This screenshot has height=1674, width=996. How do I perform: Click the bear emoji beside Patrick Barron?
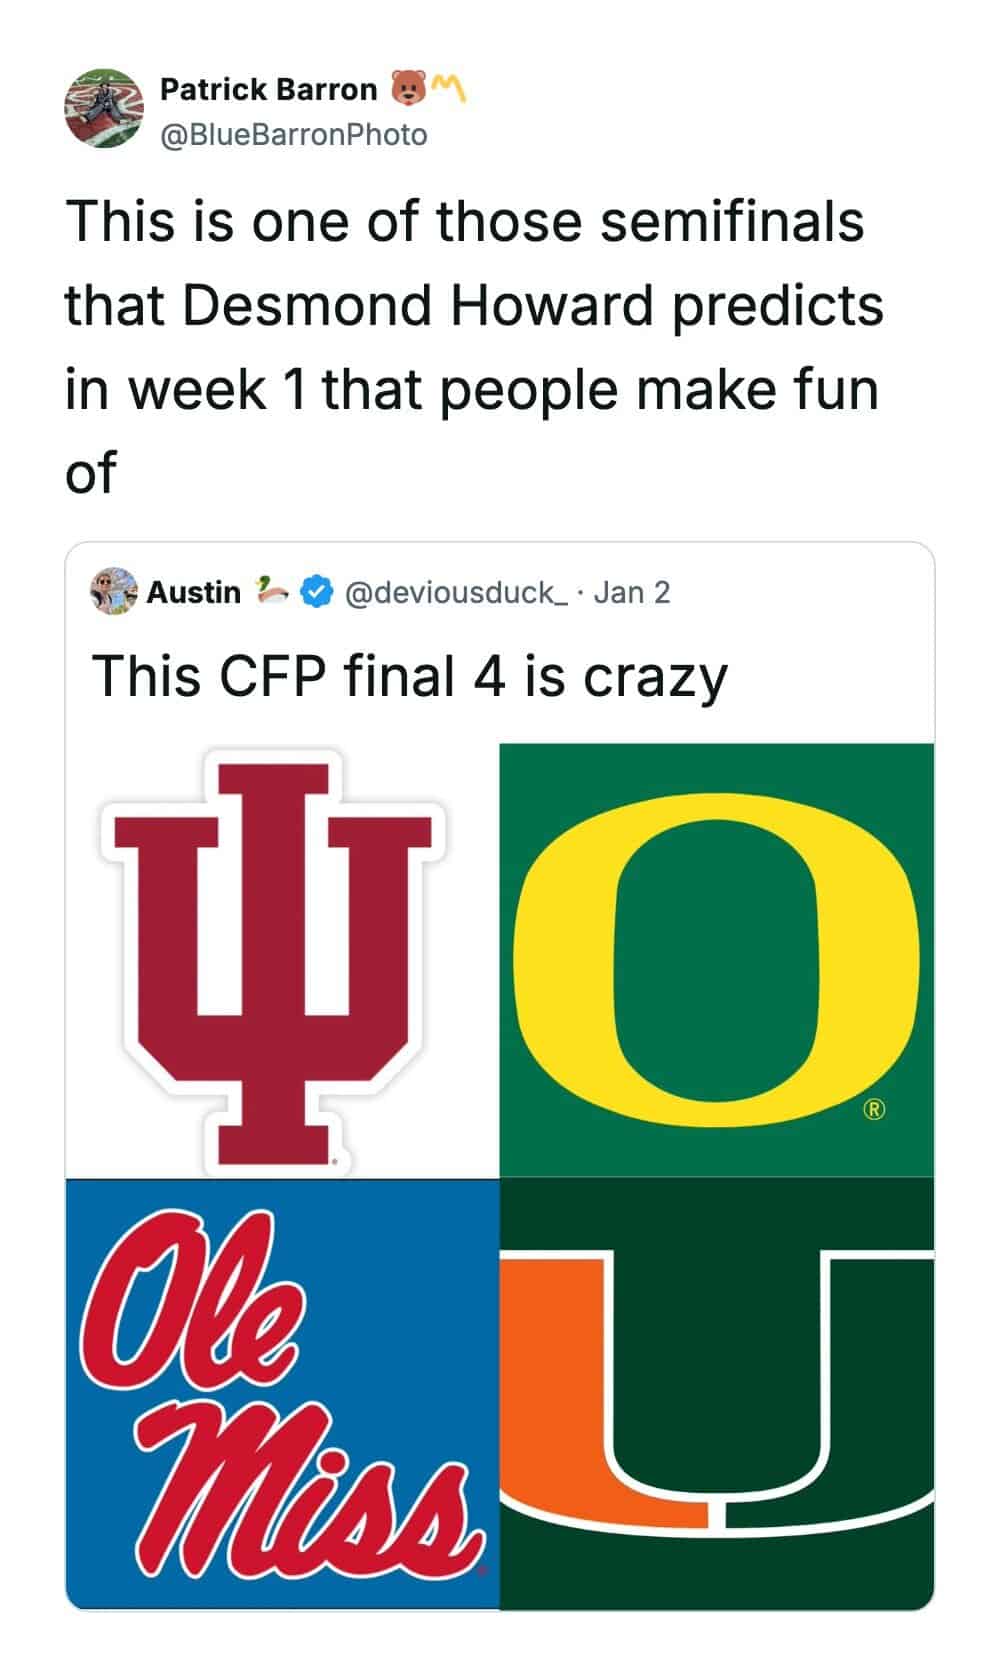[407, 89]
